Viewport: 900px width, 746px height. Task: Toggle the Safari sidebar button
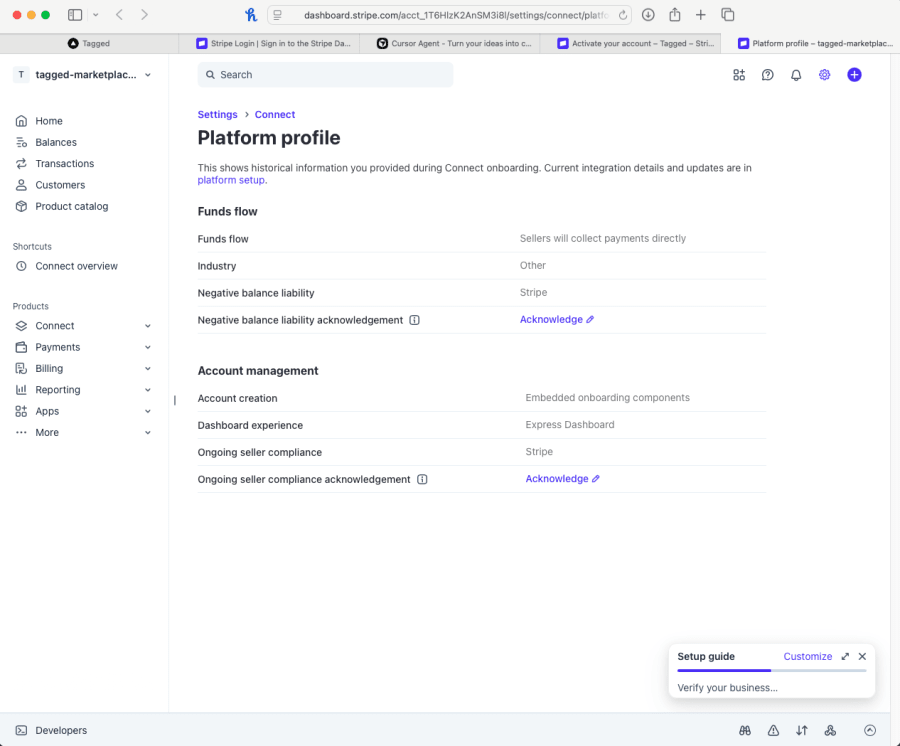[x=75, y=15]
